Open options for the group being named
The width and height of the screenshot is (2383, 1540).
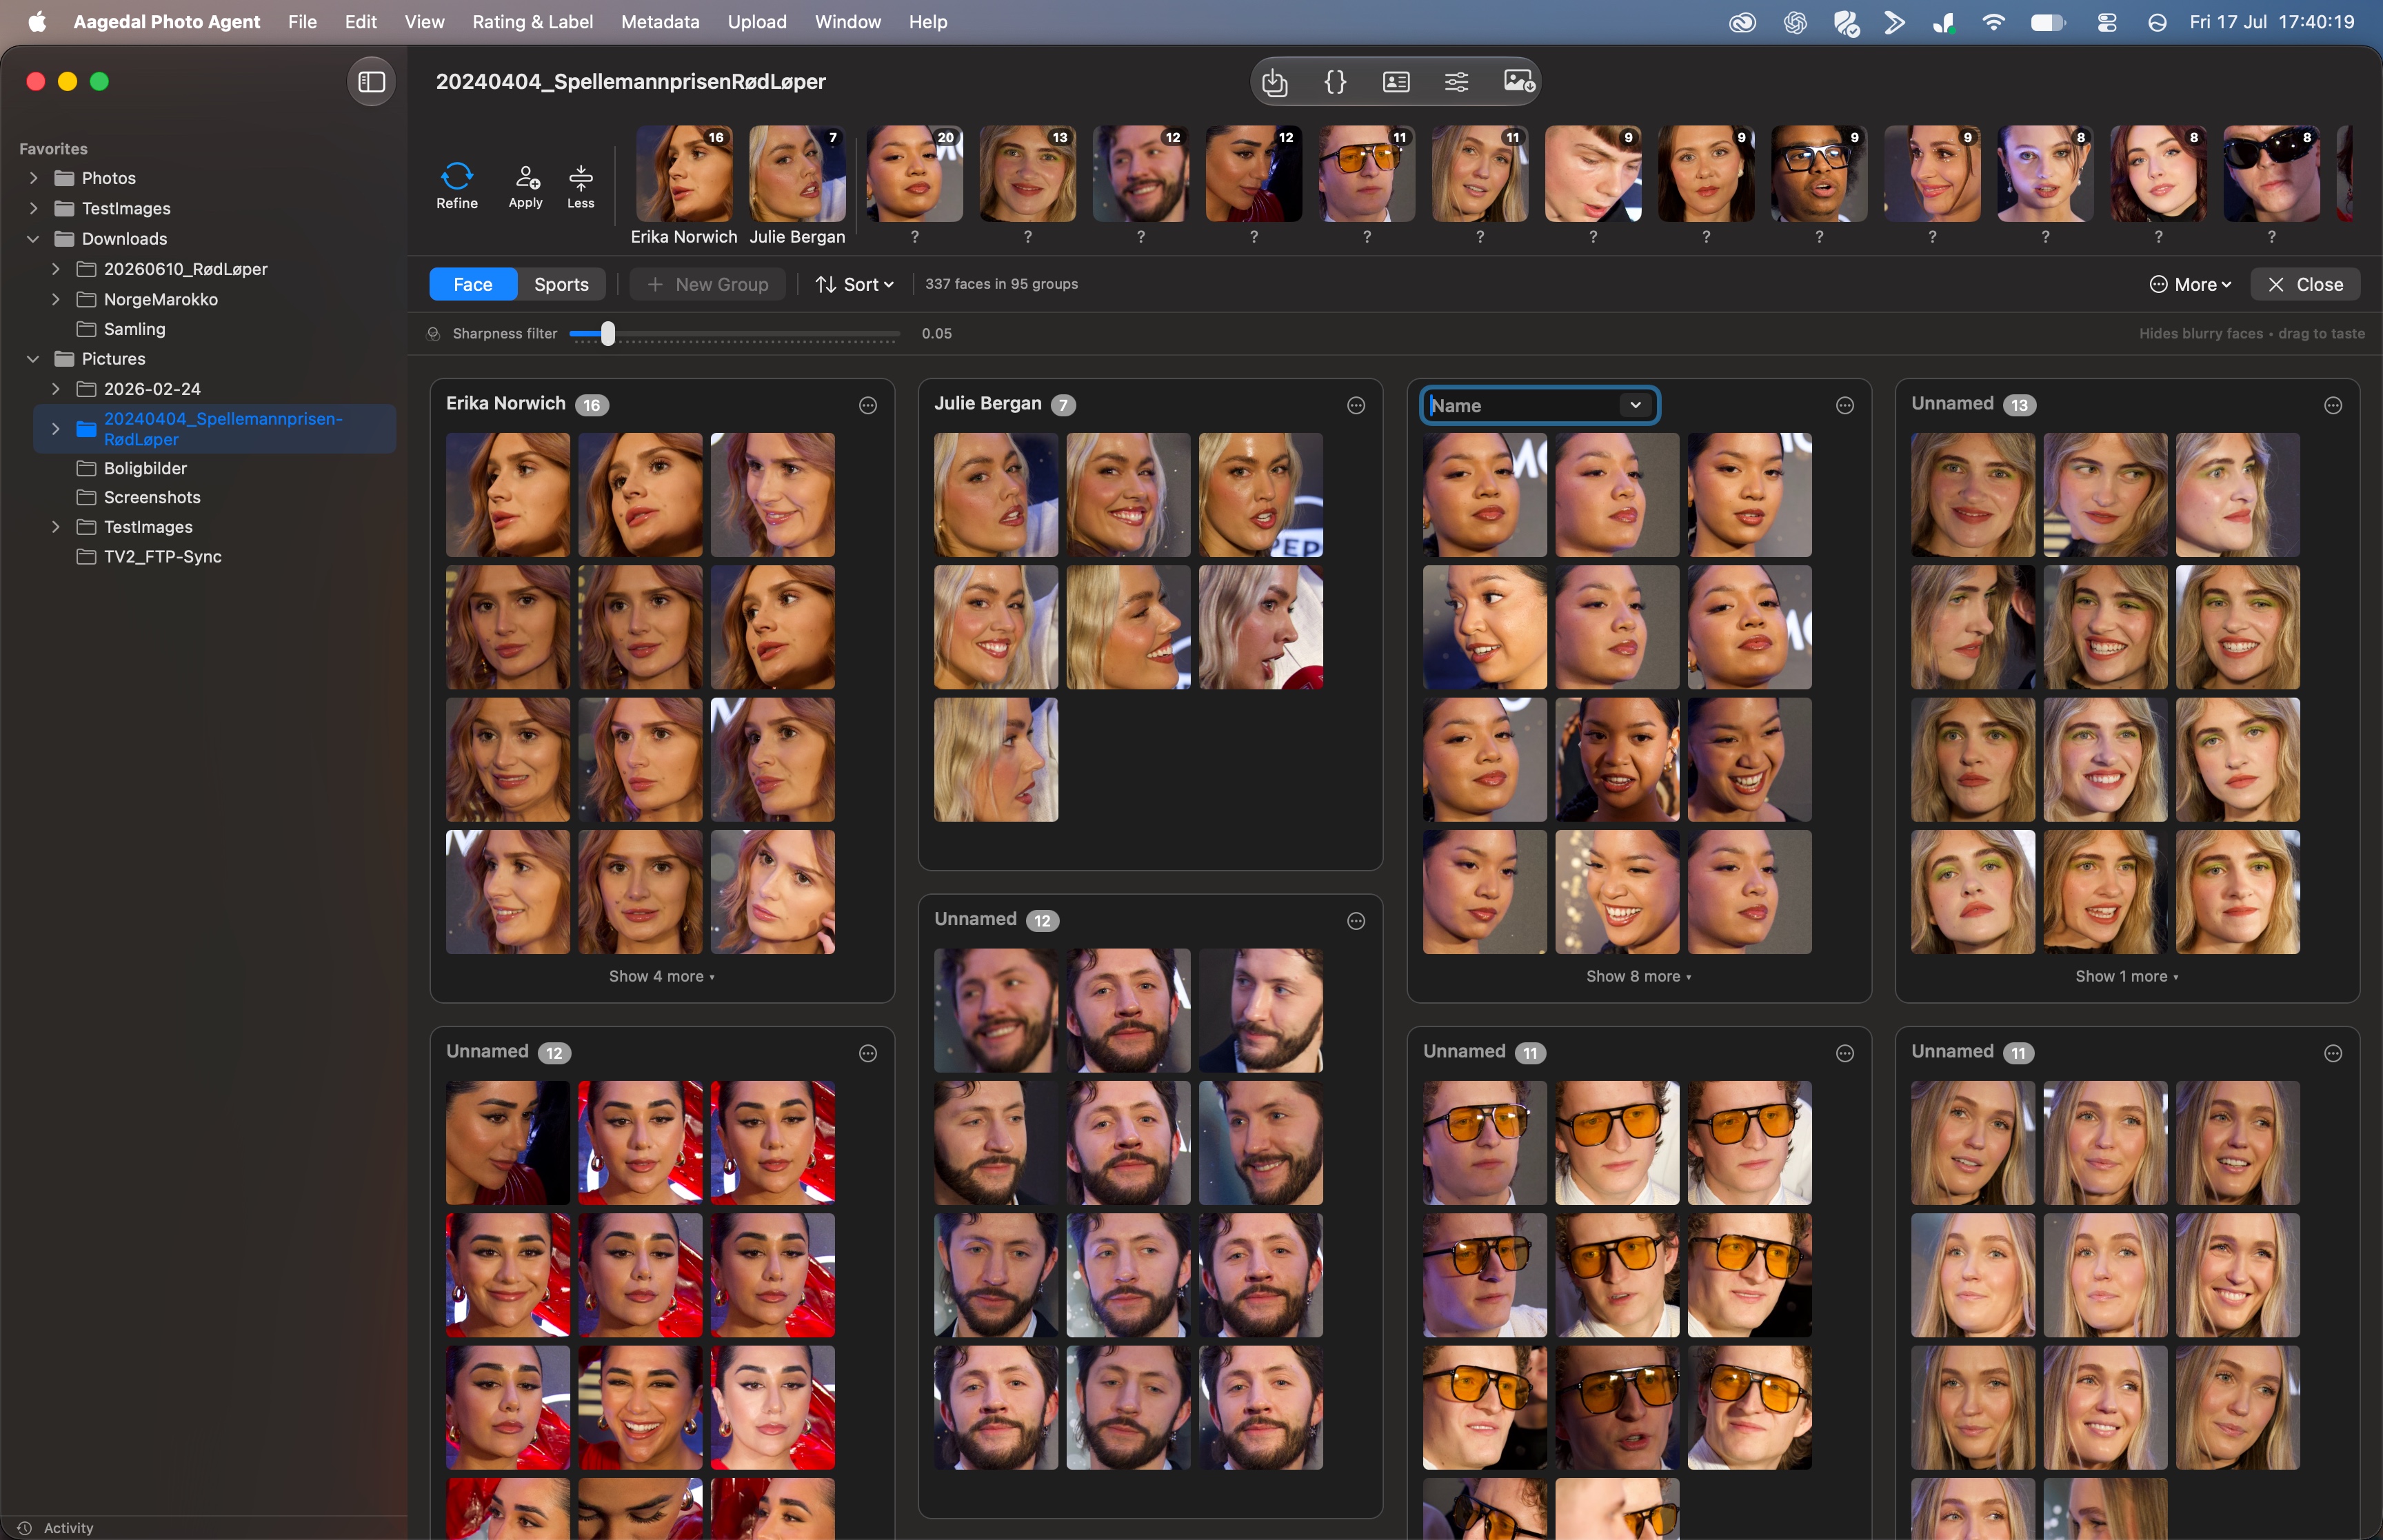(1844, 405)
